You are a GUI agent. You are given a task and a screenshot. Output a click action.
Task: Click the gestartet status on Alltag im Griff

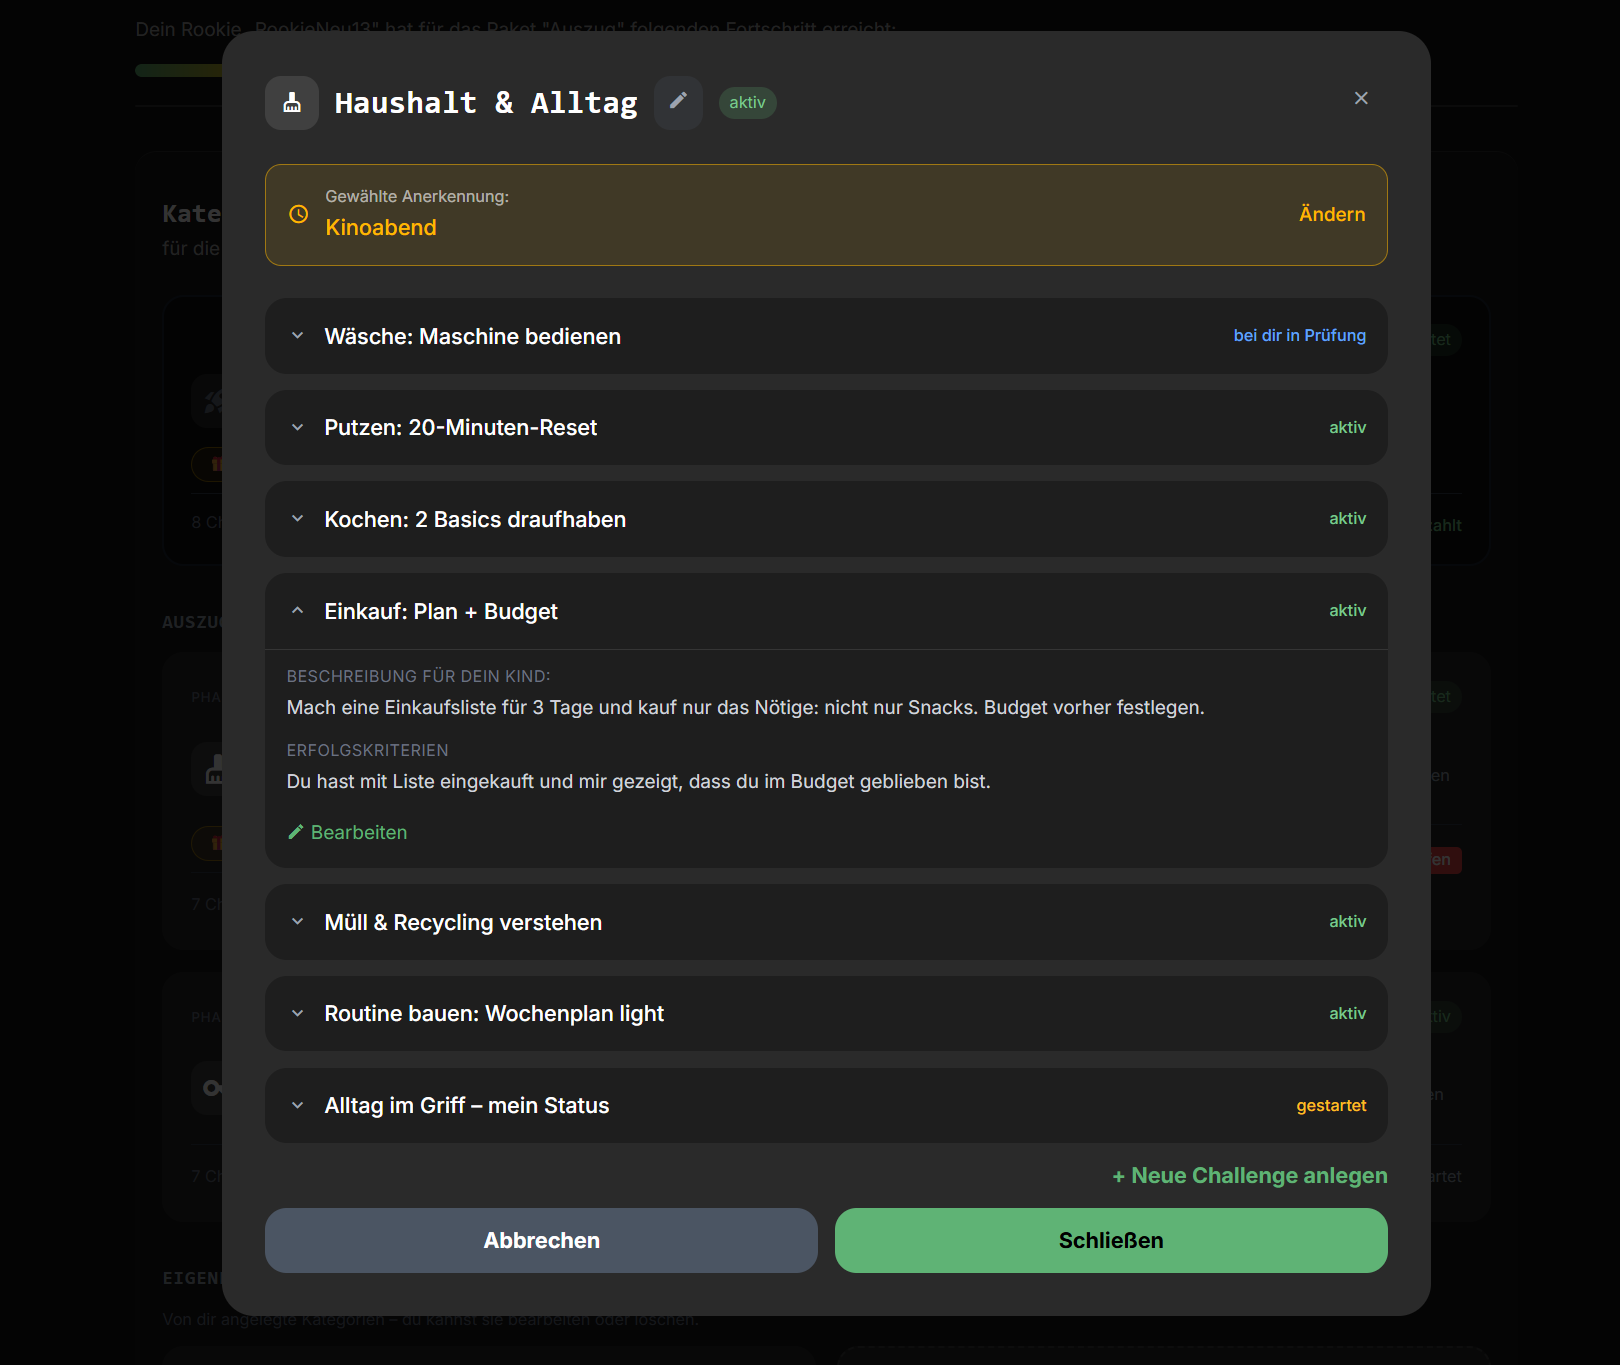1330,1106
